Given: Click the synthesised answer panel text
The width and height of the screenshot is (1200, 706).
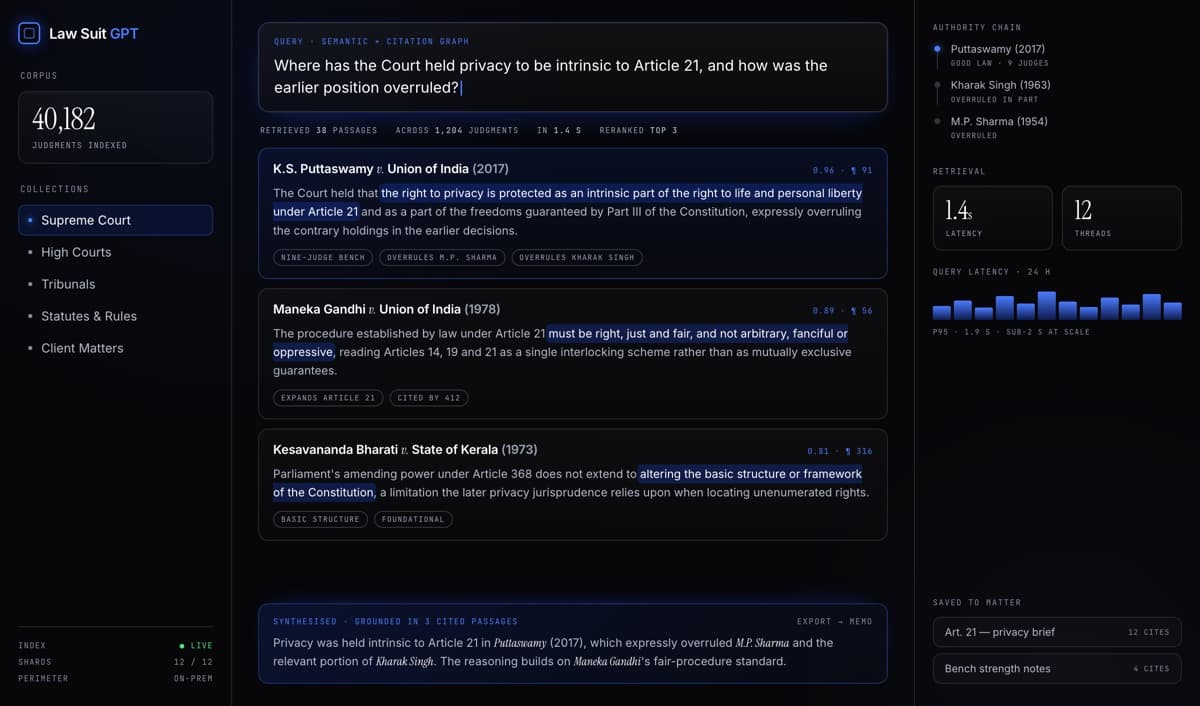Looking at the screenshot, I should coord(553,652).
